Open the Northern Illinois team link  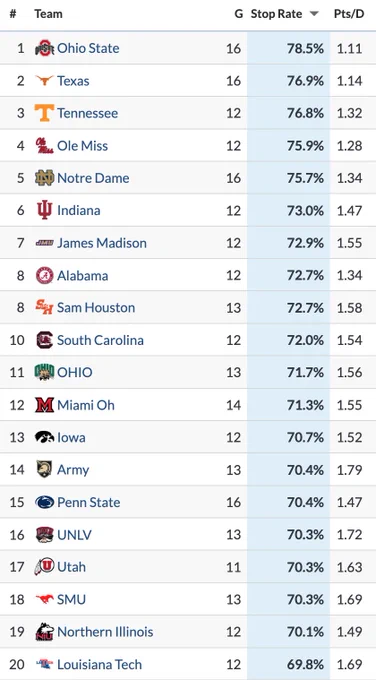[x=105, y=632]
